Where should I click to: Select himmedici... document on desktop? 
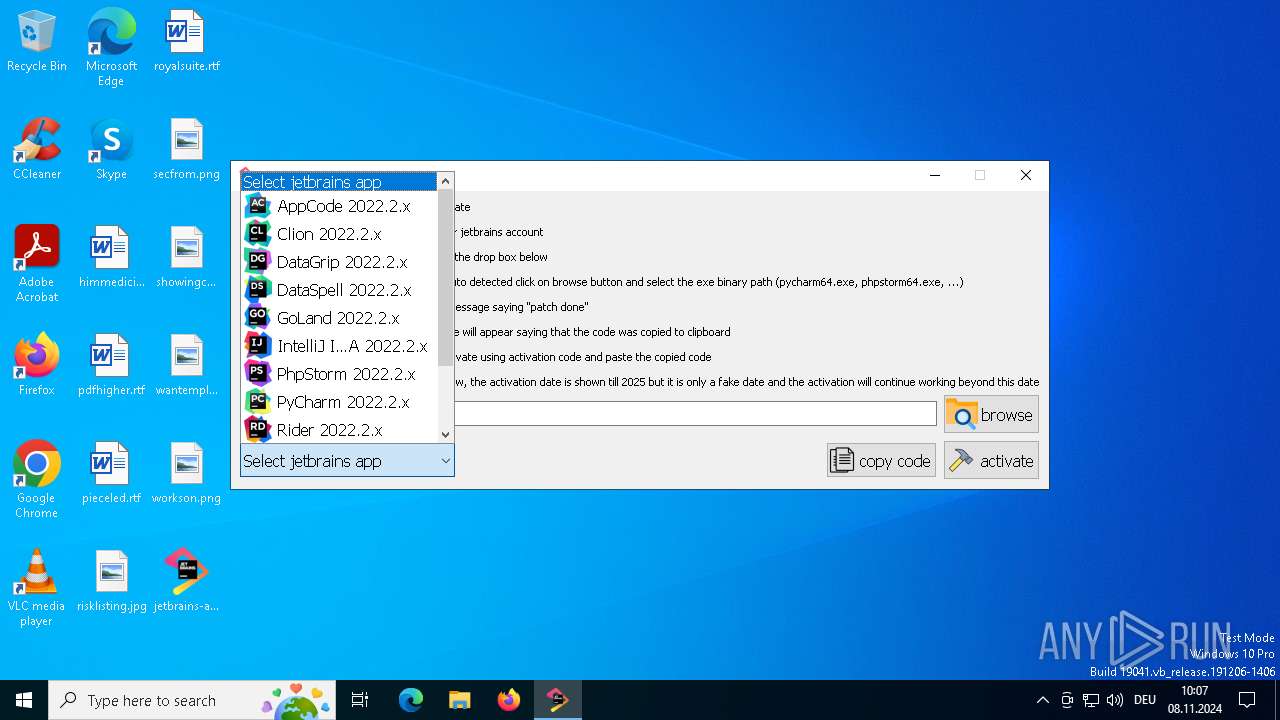coord(111,258)
